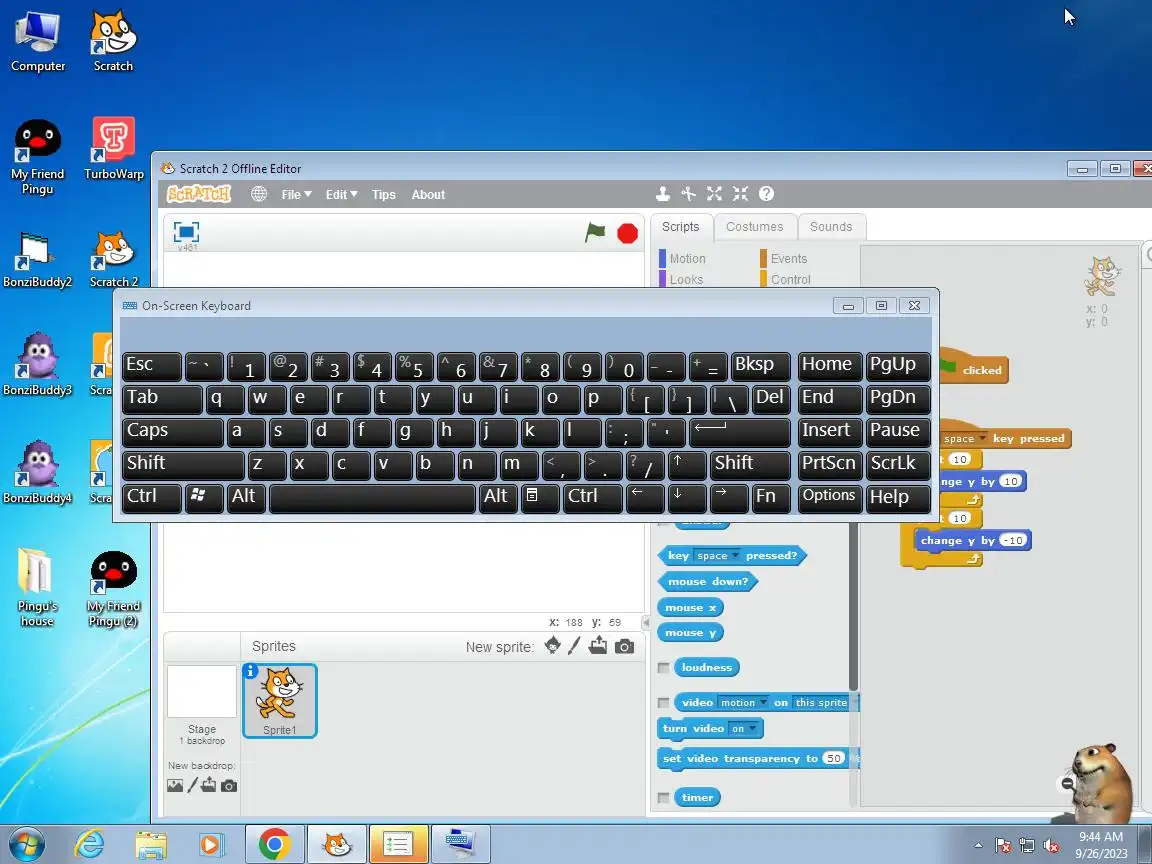Collapse the stage with the small arrow
Screen dimensions: 1152x864
coord(646,623)
